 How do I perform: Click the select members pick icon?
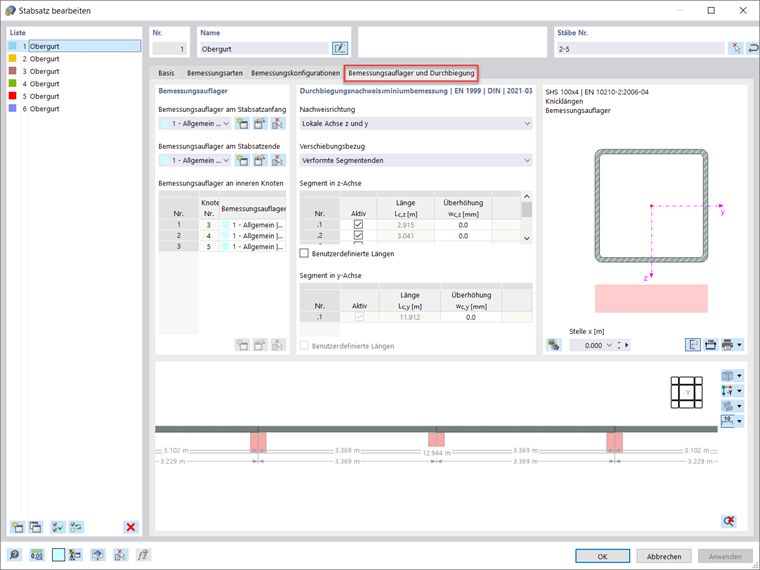(736, 48)
